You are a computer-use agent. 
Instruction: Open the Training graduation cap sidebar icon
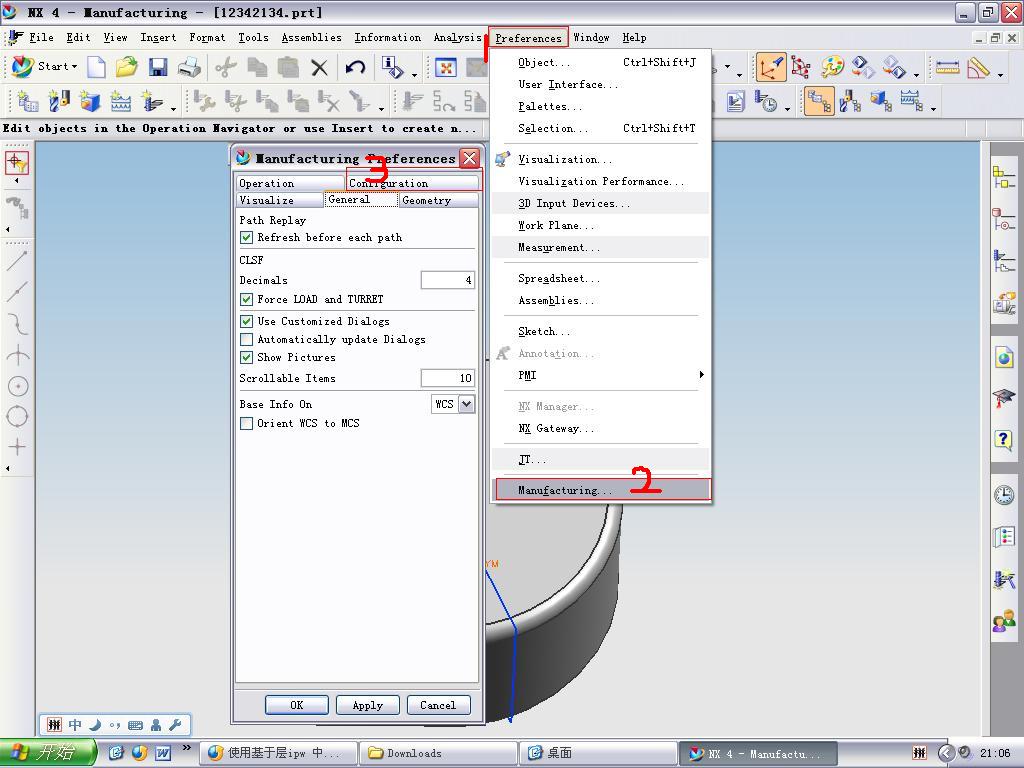(1004, 398)
